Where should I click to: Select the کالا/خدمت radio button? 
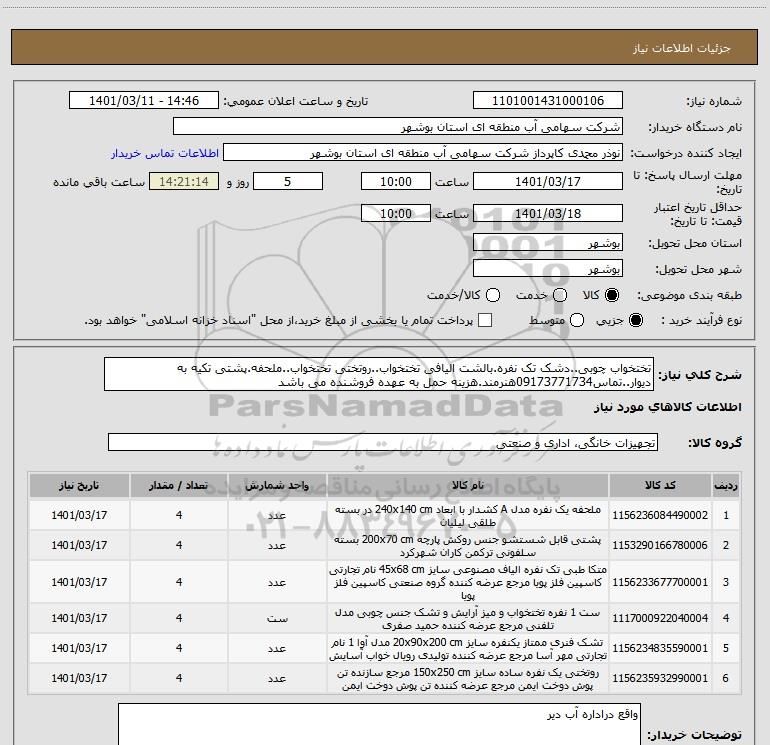[x=493, y=295]
